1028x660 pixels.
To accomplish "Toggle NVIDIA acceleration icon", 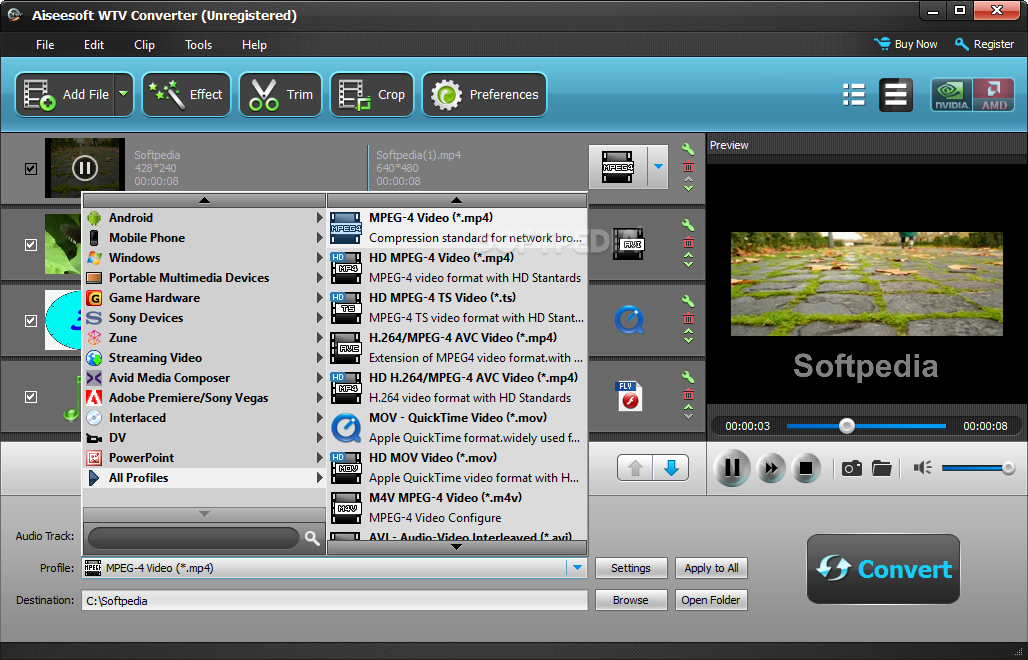I will click(x=951, y=94).
